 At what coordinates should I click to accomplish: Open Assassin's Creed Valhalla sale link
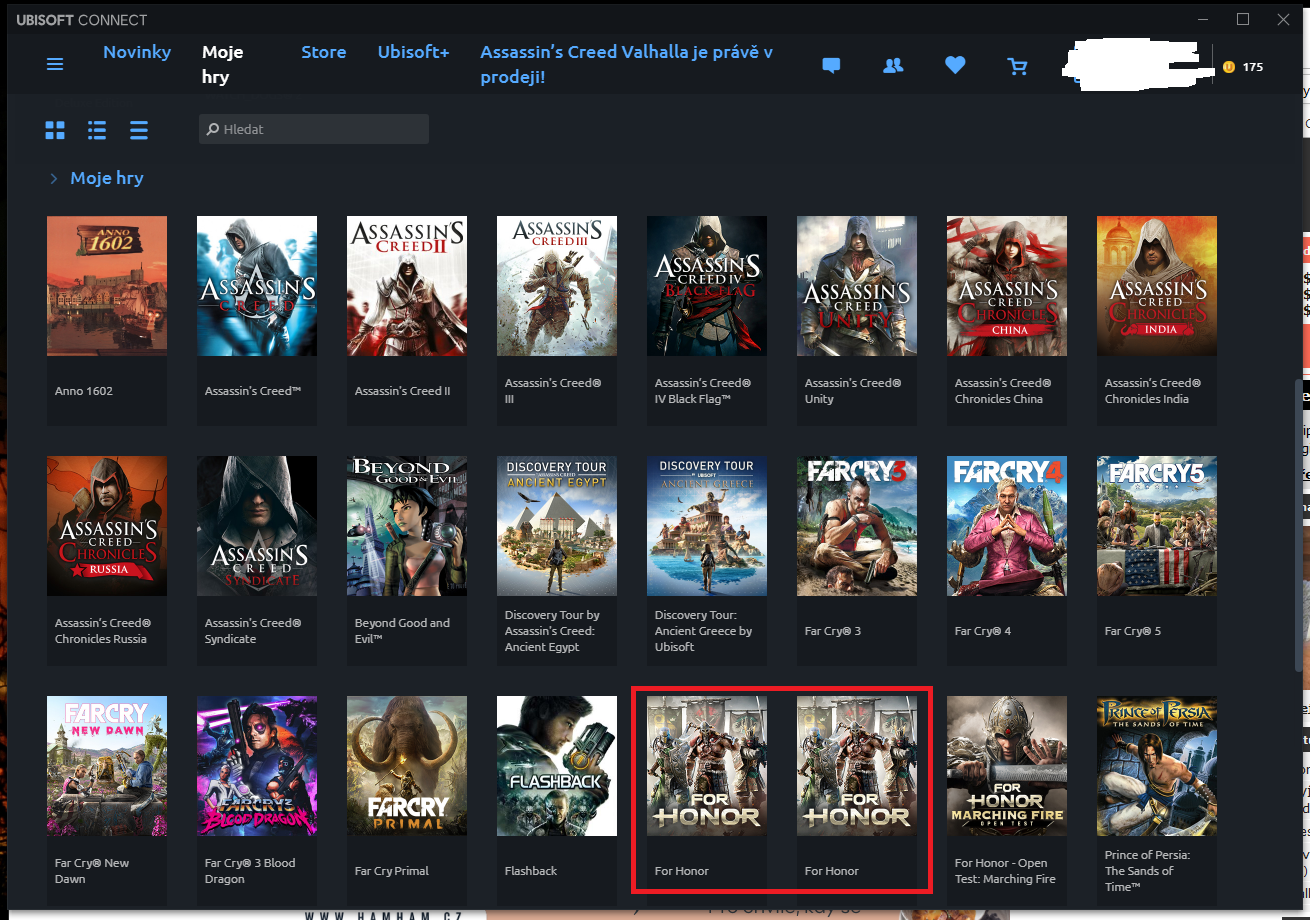click(626, 64)
